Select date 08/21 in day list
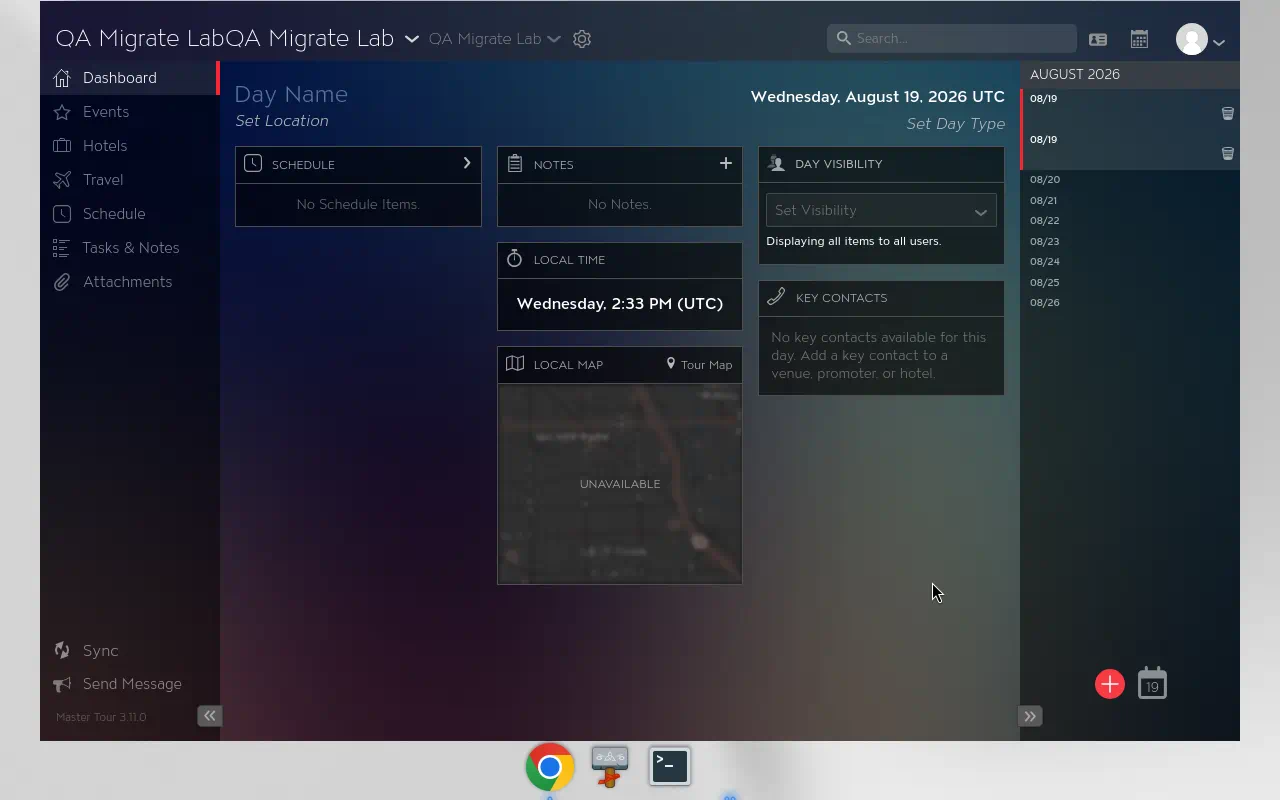 [1044, 201]
